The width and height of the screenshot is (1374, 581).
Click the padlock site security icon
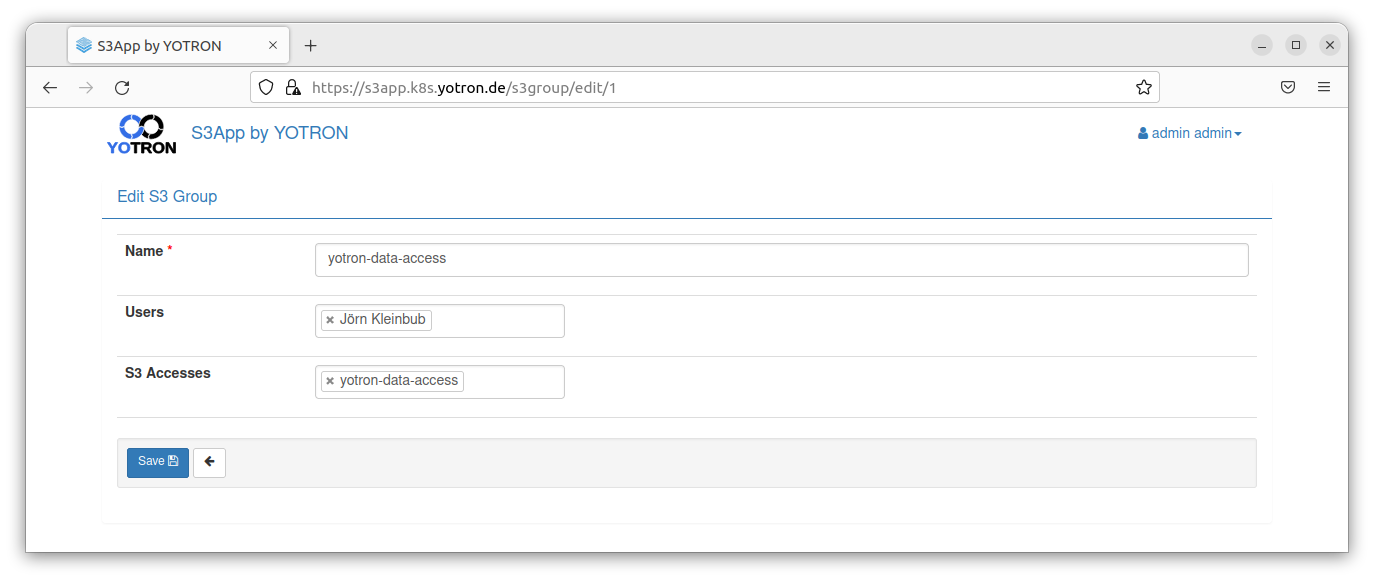(x=293, y=88)
